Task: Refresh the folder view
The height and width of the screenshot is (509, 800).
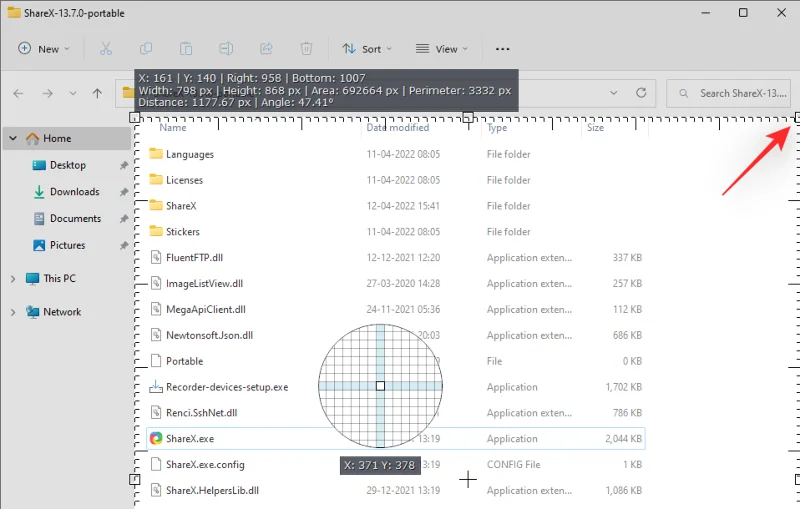Action: click(x=641, y=93)
